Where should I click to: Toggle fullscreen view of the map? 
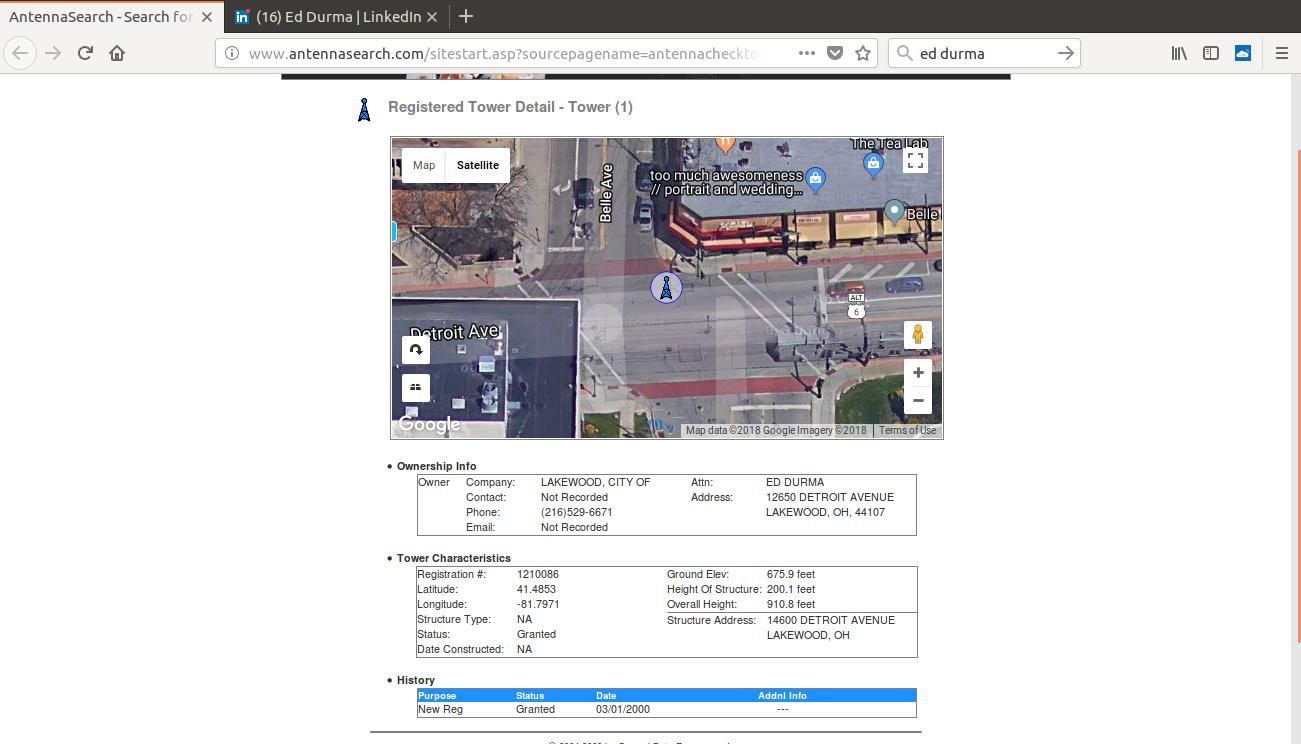tap(915, 161)
